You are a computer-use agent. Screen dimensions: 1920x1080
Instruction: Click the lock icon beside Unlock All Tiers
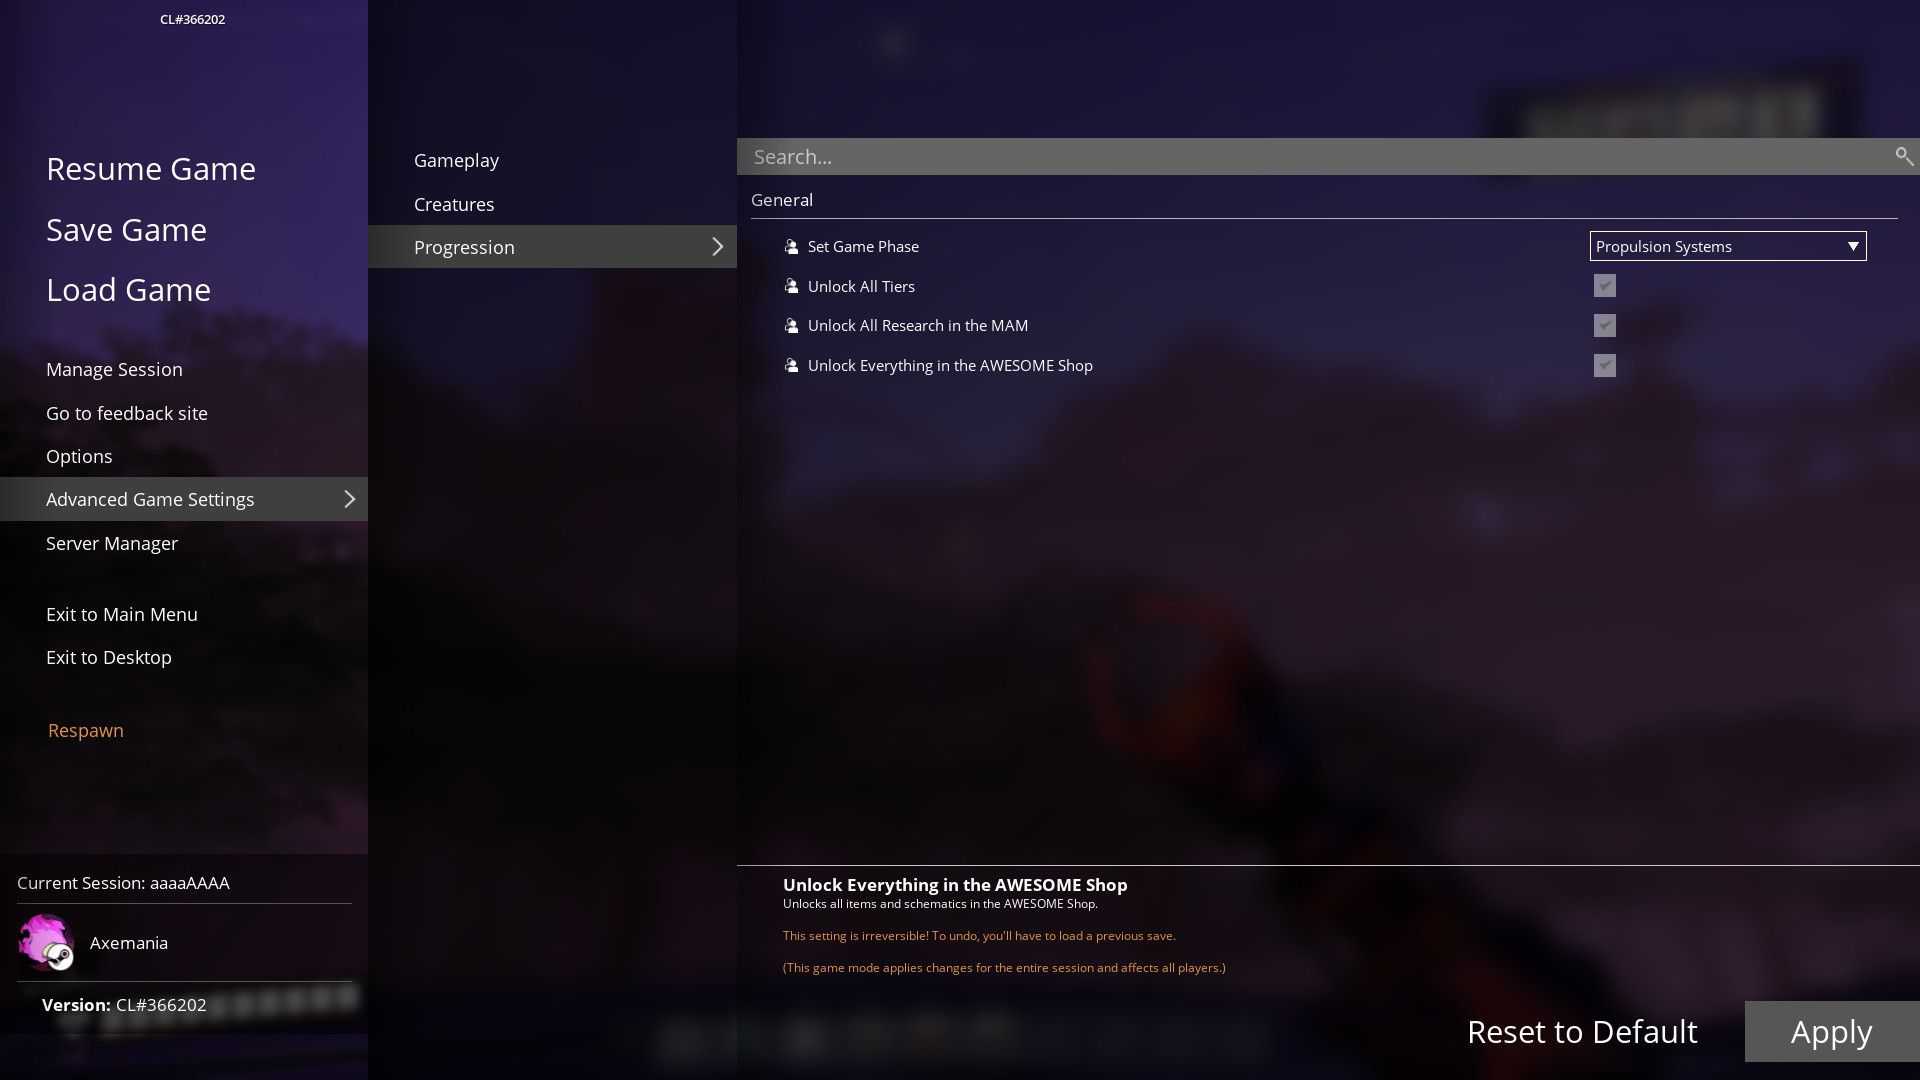tap(791, 285)
